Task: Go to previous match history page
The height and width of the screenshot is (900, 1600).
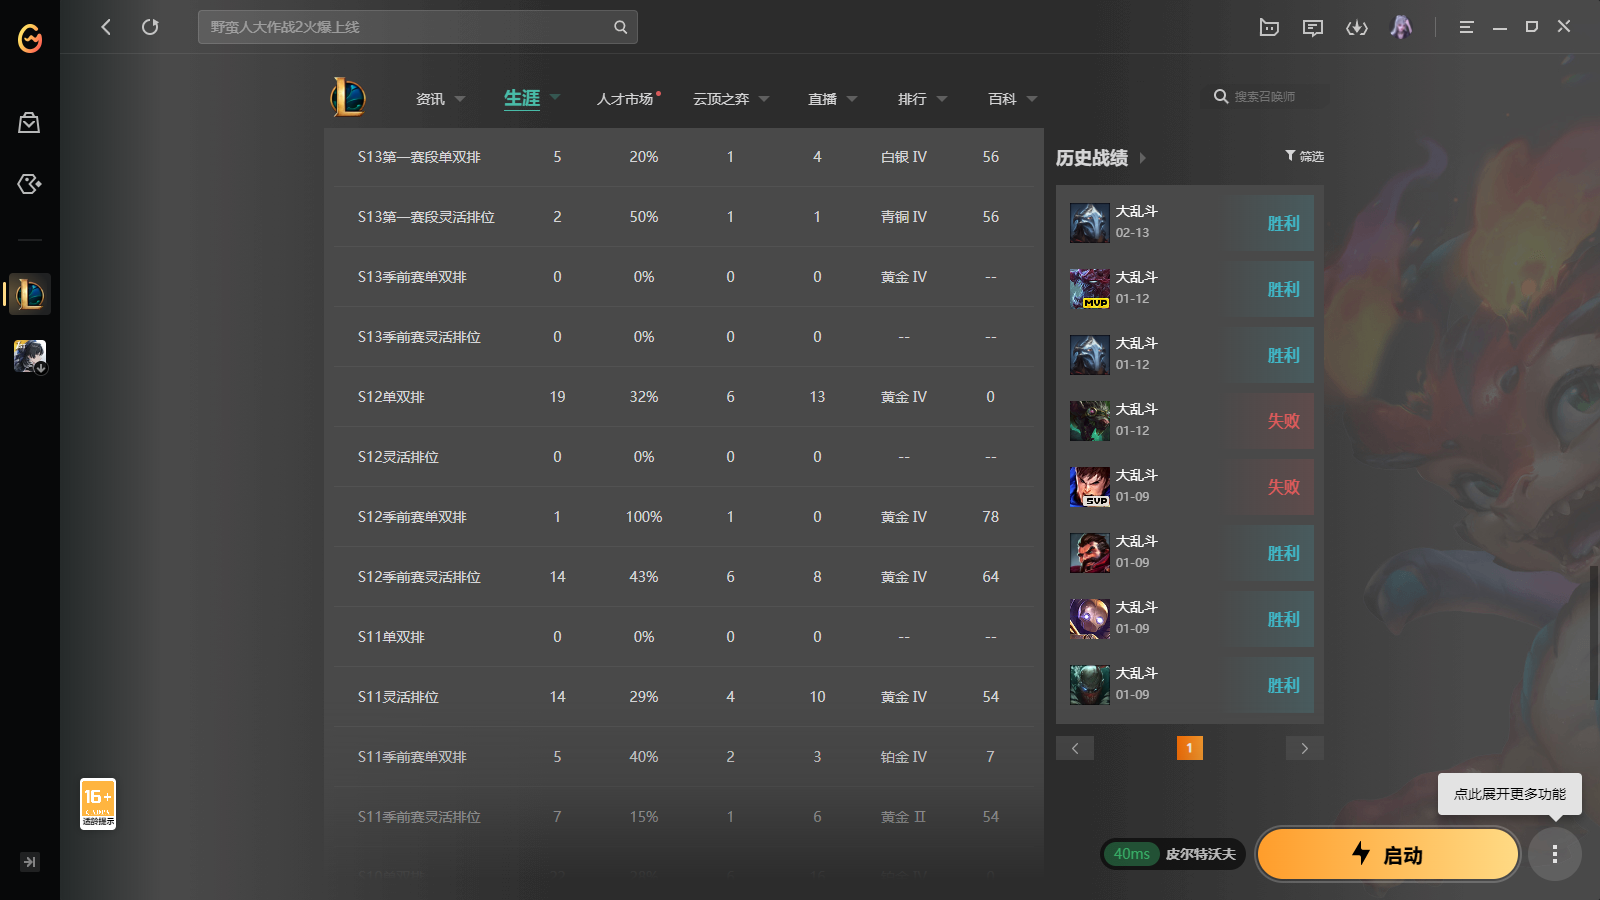Action: point(1075,748)
